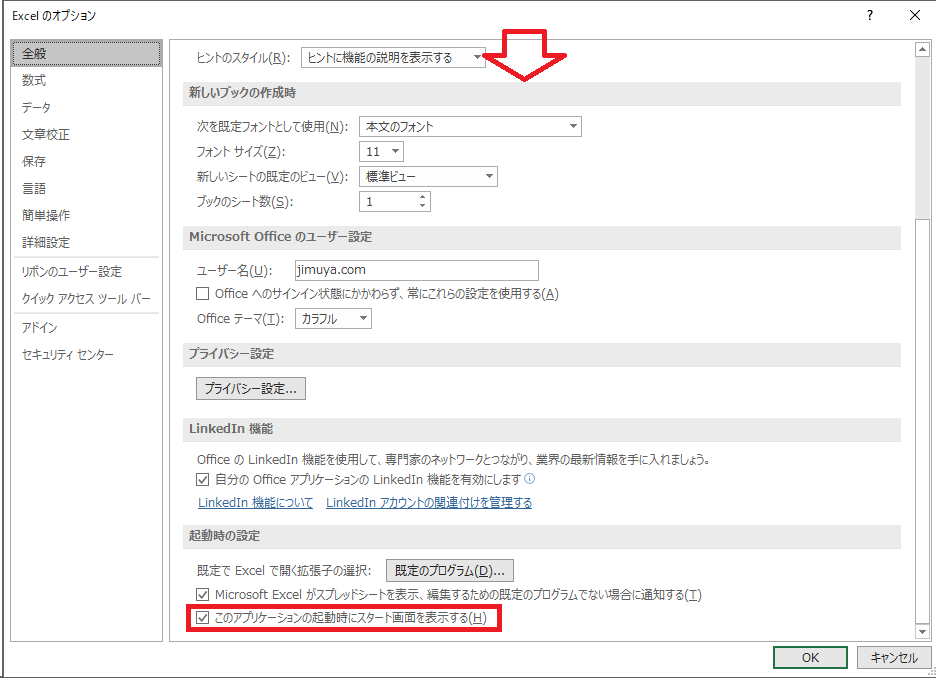Uncheck enable LinkedIn features in Office applications
The image size is (936, 678).
203,479
